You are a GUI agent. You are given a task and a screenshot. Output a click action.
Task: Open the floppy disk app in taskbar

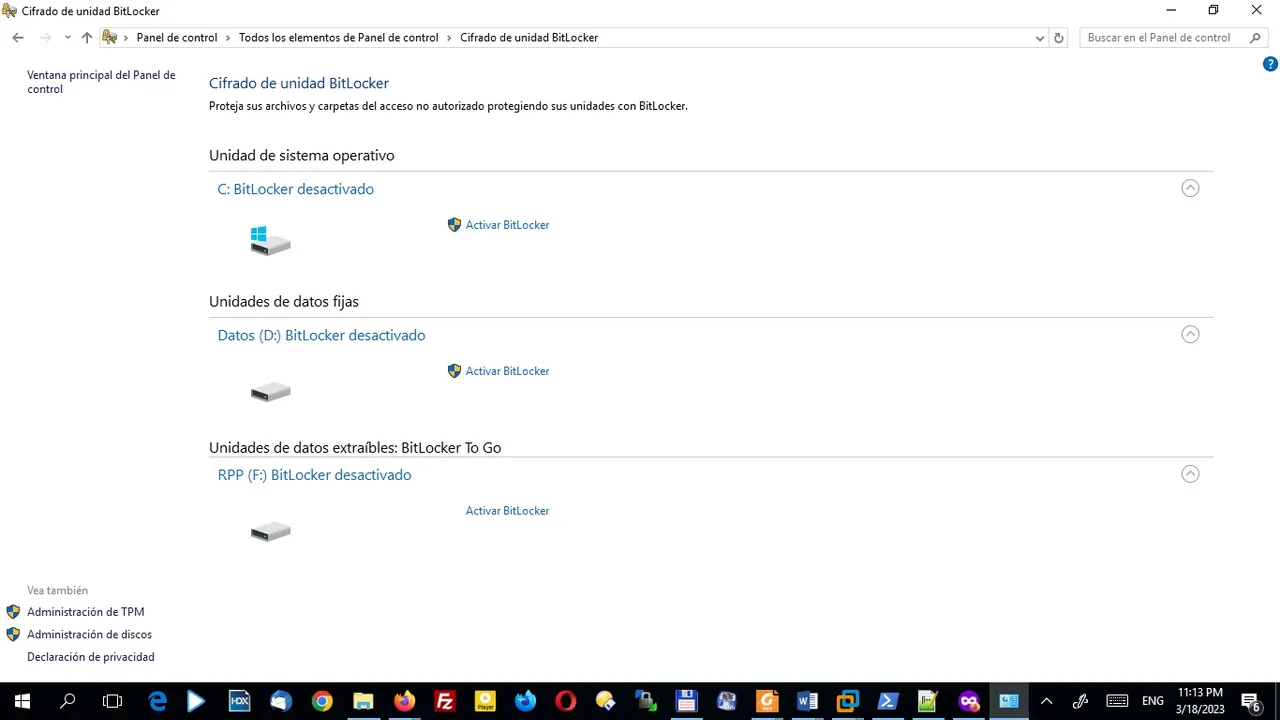coord(686,701)
